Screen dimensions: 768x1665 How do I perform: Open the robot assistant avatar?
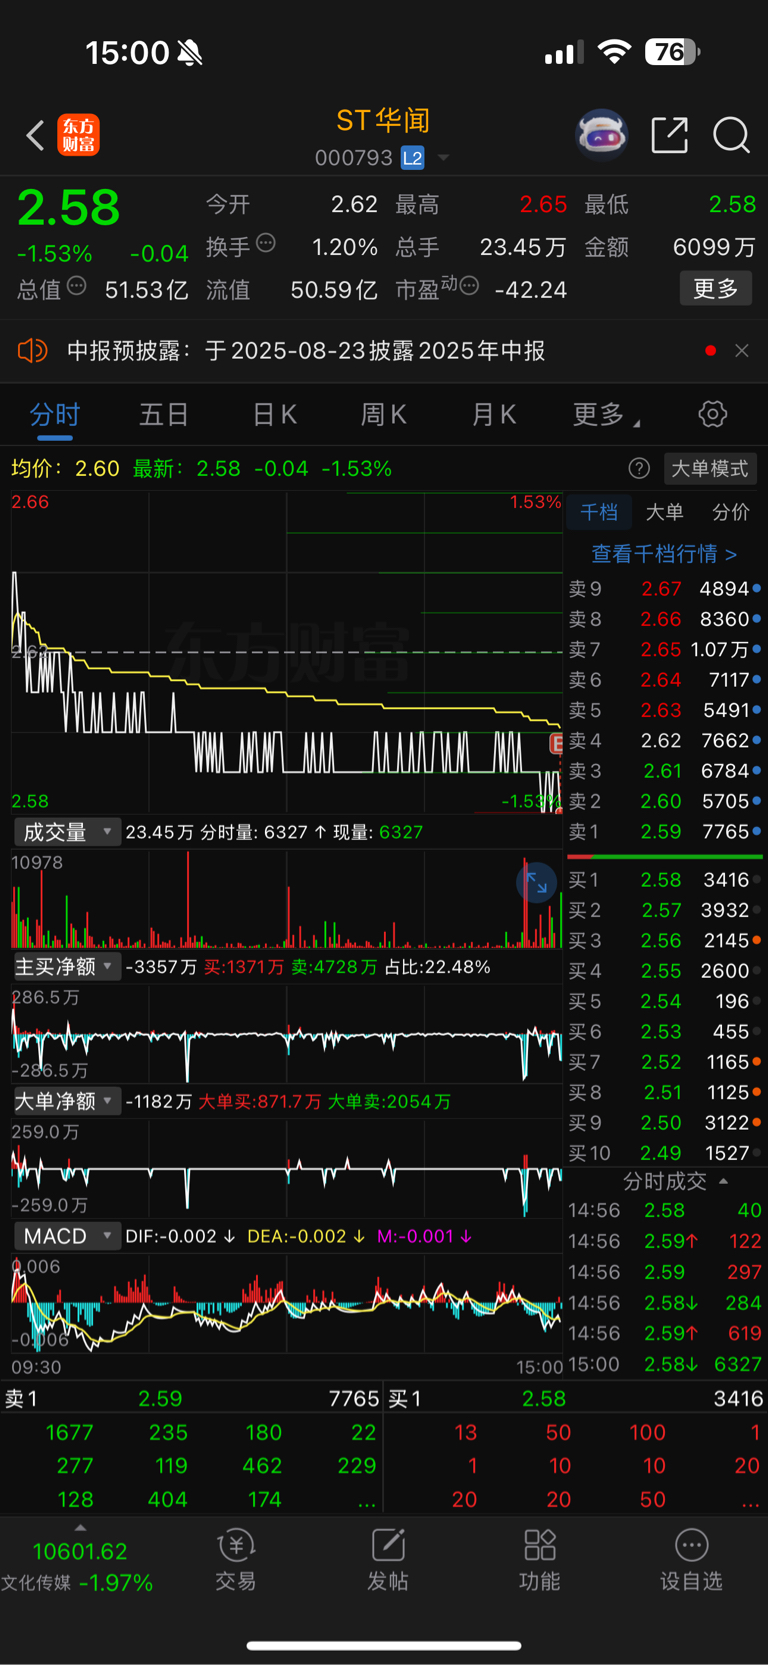point(601,134)
